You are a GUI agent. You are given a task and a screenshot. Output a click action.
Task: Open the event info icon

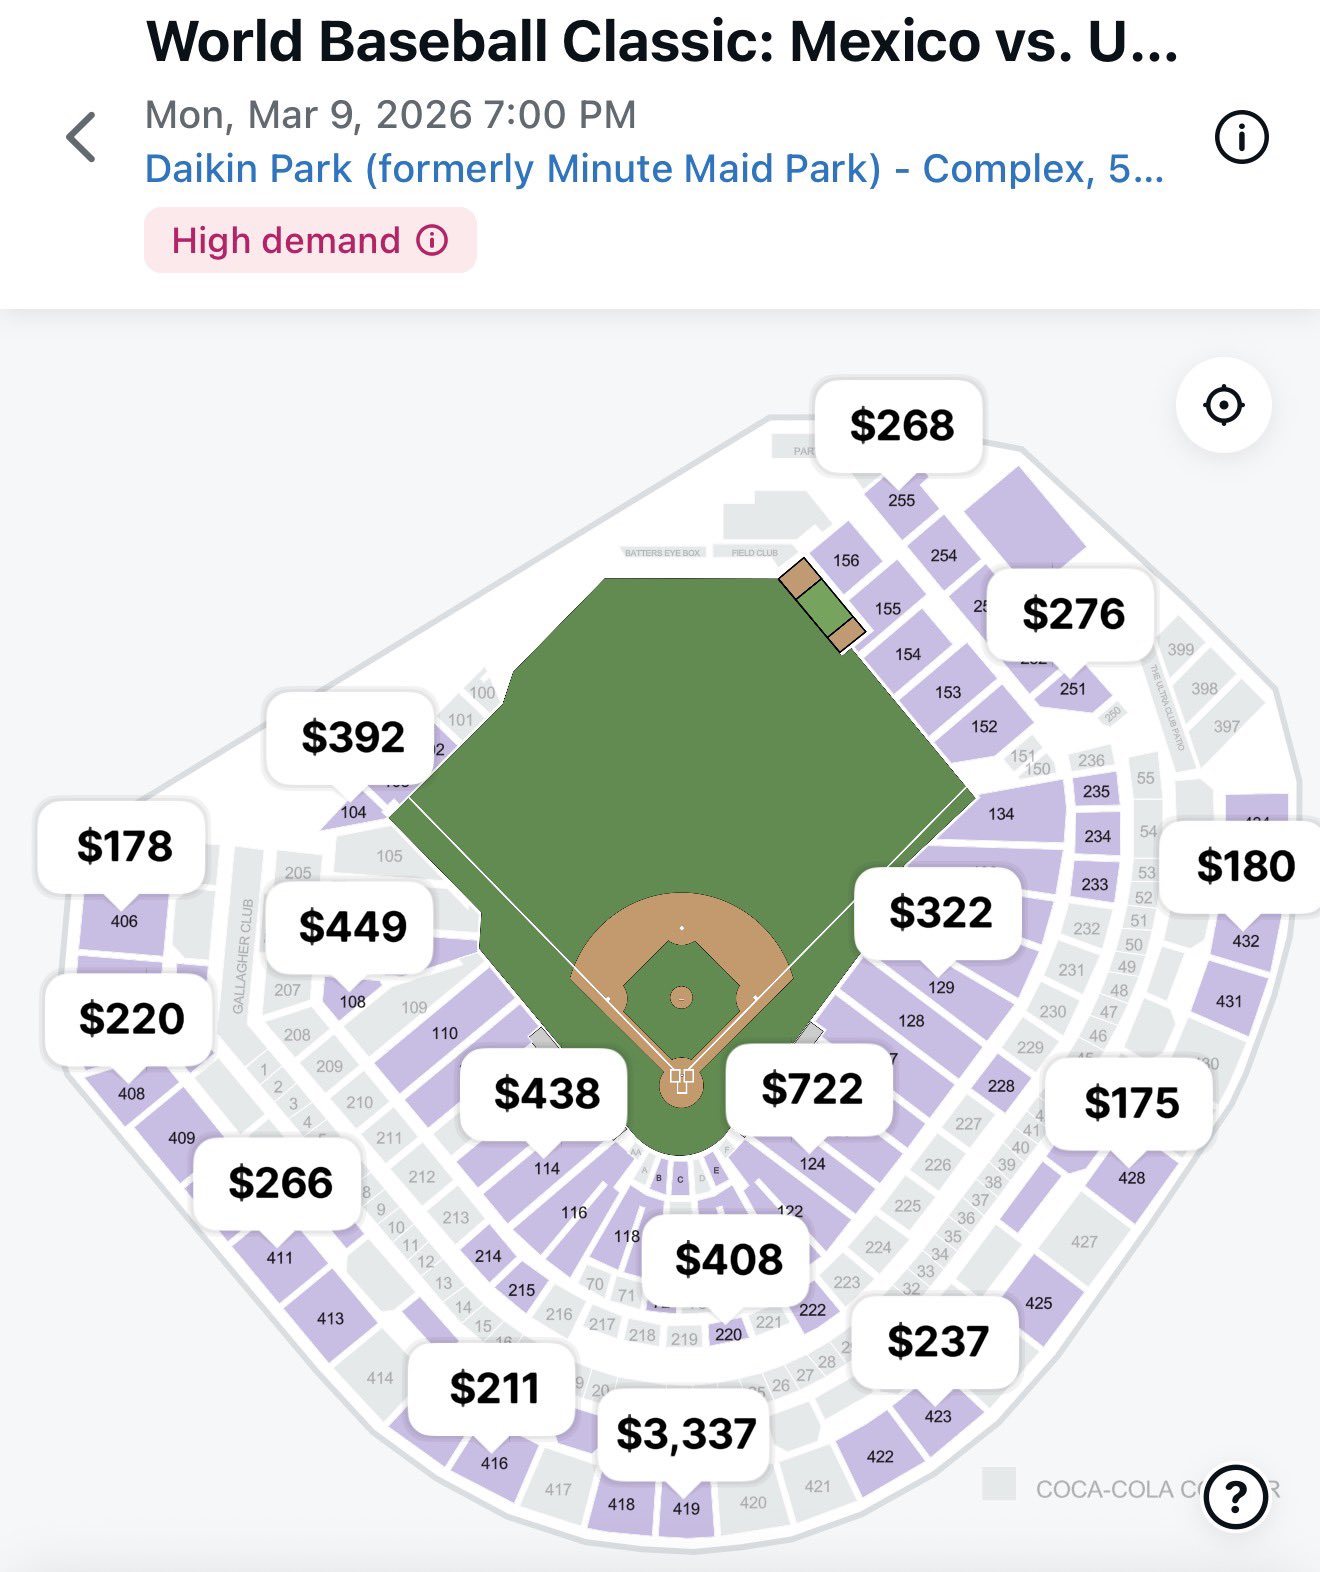(1241, 137)
